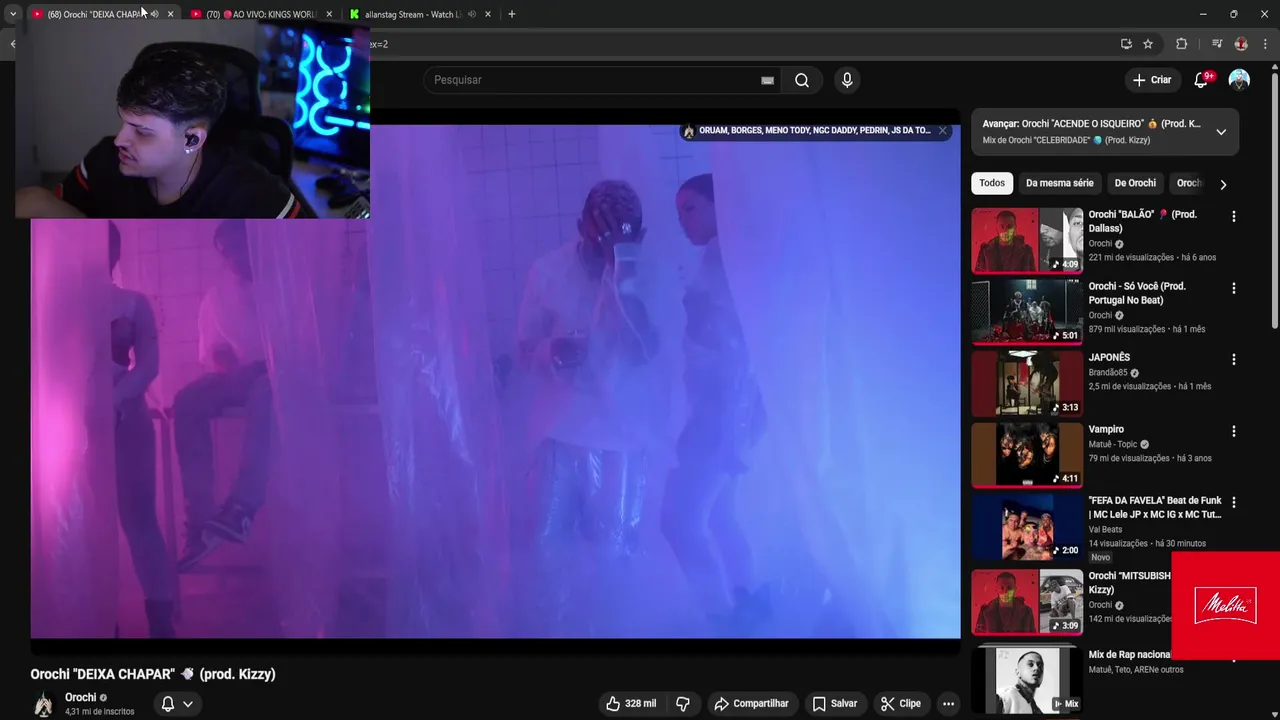Click the Matuê - Topic channel name

tap(1113, 445)
